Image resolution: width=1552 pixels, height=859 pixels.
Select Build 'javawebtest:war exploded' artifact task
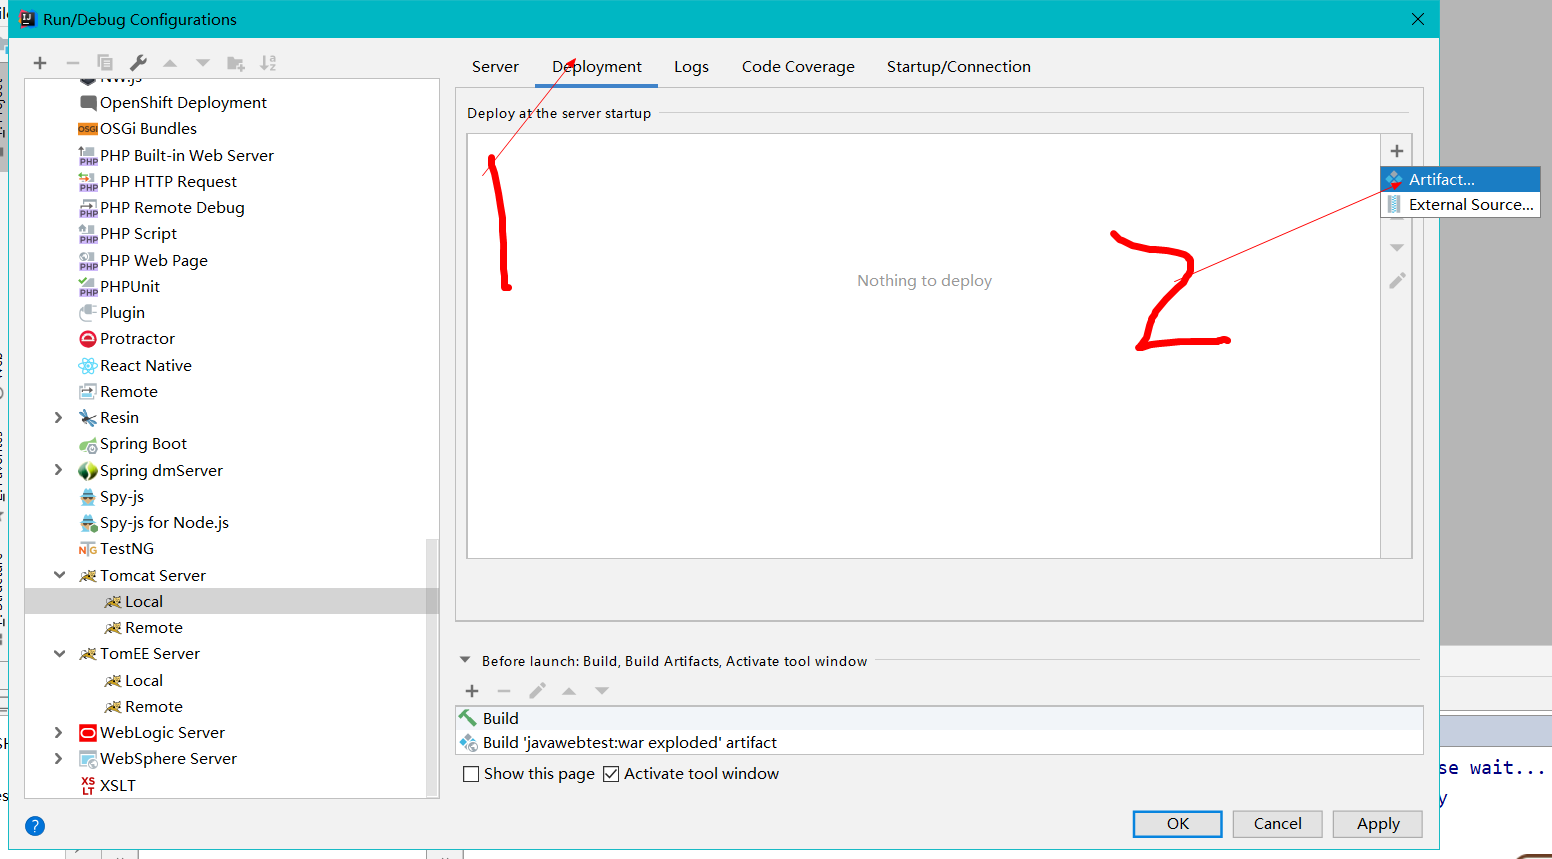tap(939, 742)
